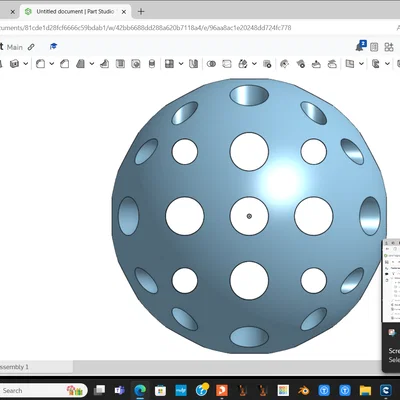Select the Chamfer tool

tap(65, 64)
